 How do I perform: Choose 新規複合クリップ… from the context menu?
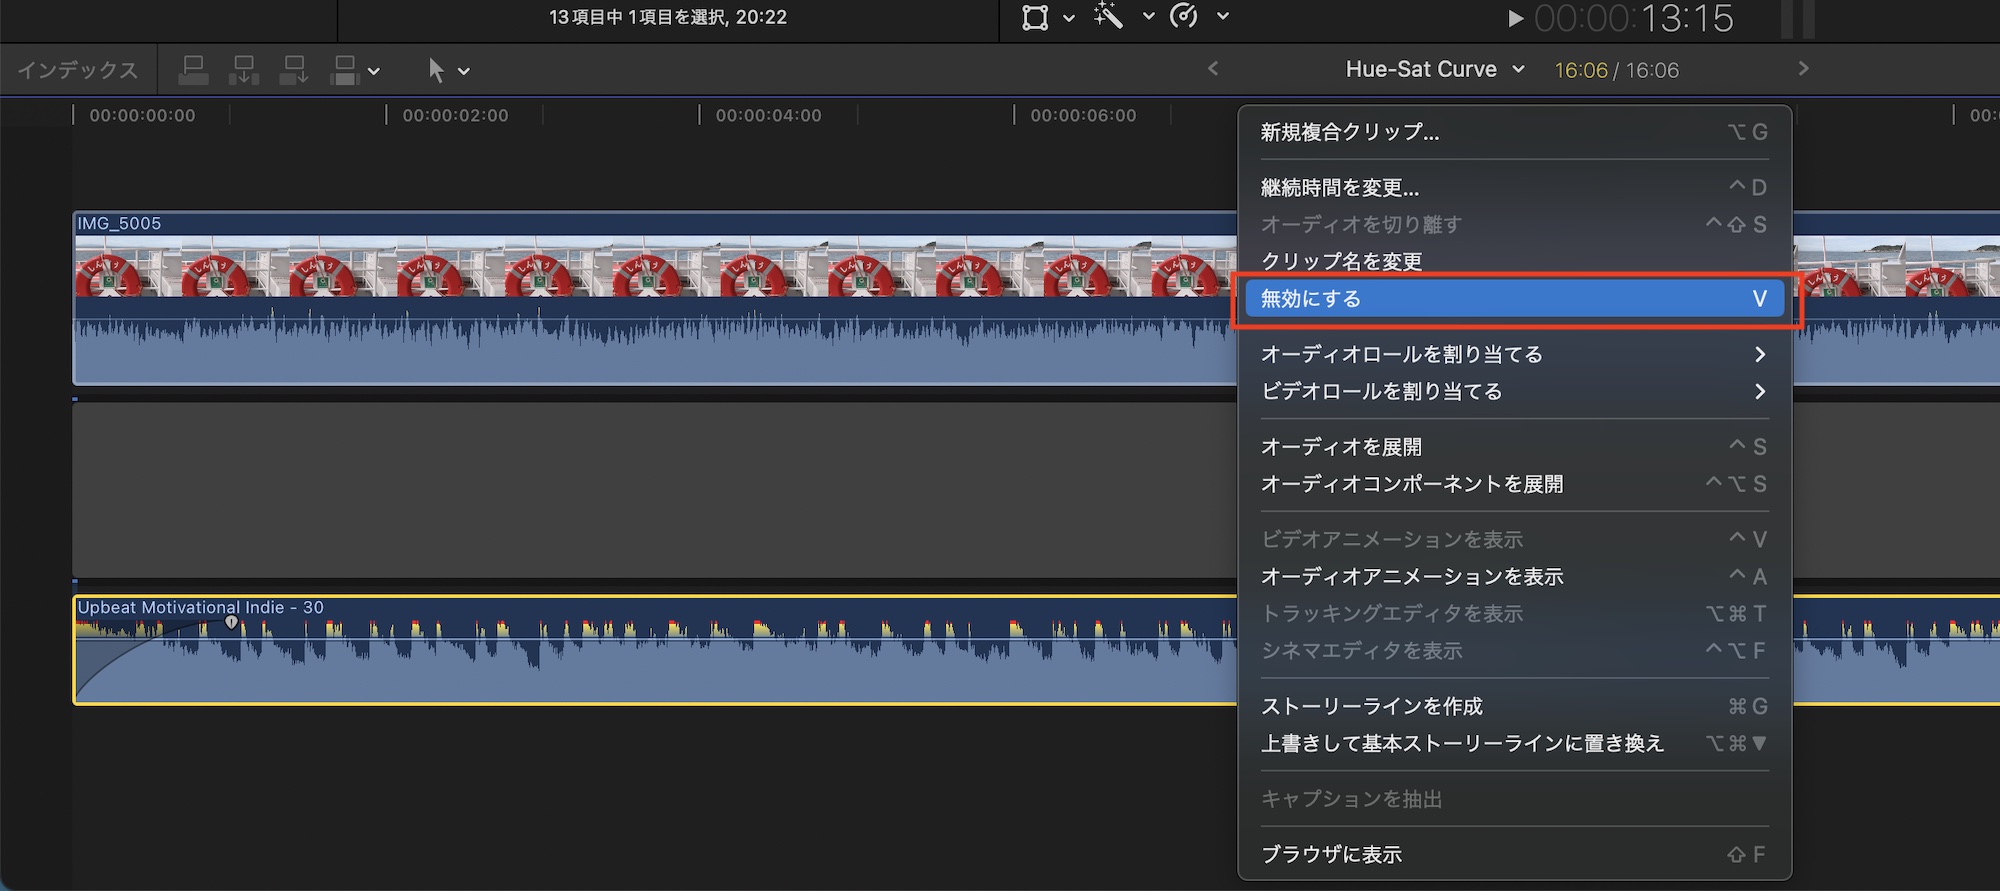[1514, 132]
